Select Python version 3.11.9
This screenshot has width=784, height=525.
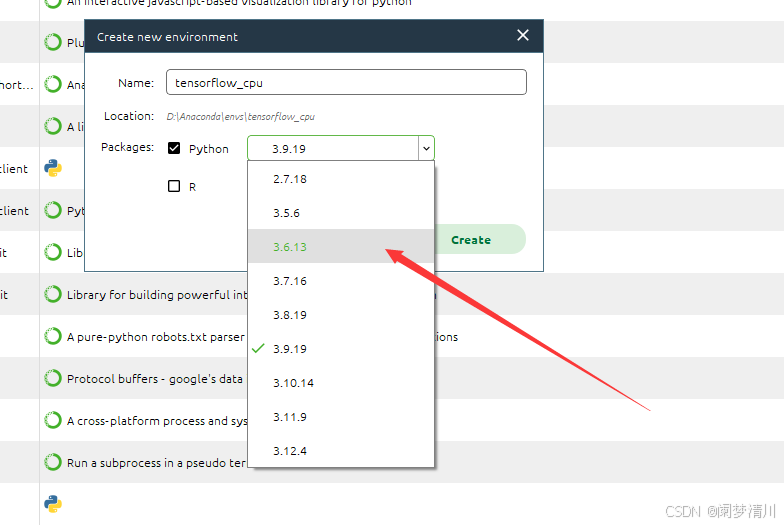341,417
